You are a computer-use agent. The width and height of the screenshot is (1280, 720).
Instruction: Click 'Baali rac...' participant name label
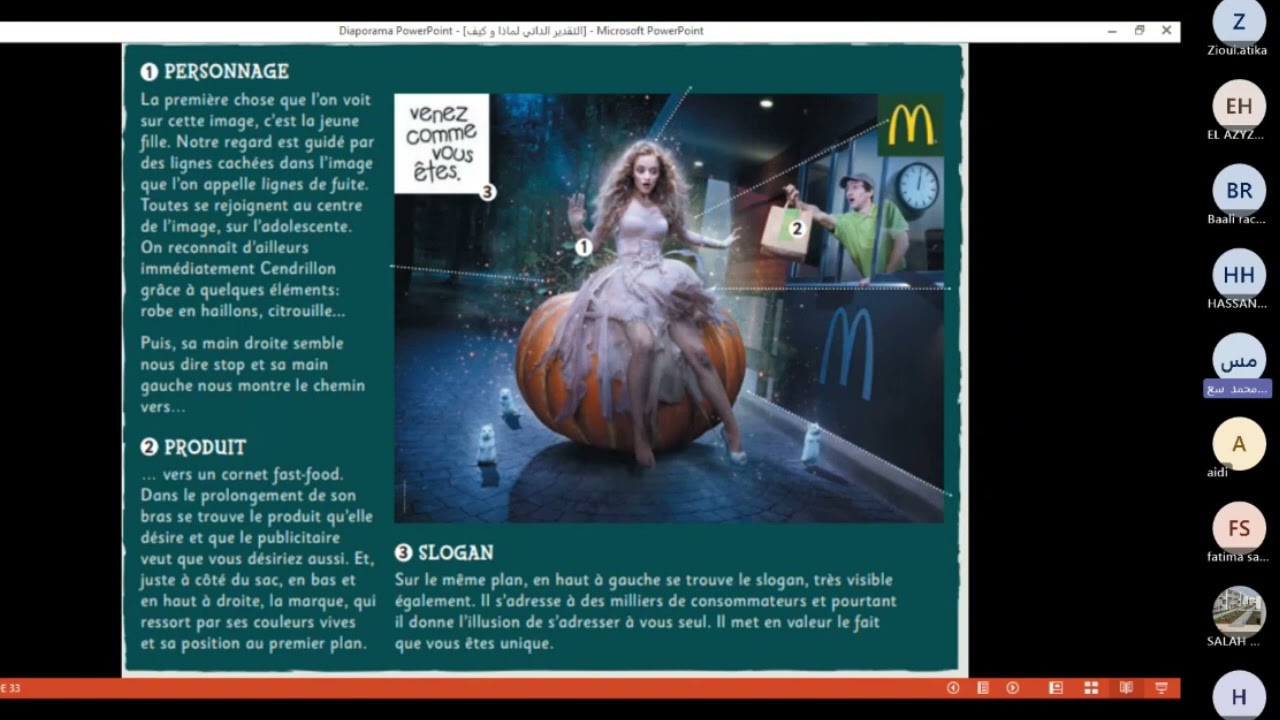[x=1237, y=219]
